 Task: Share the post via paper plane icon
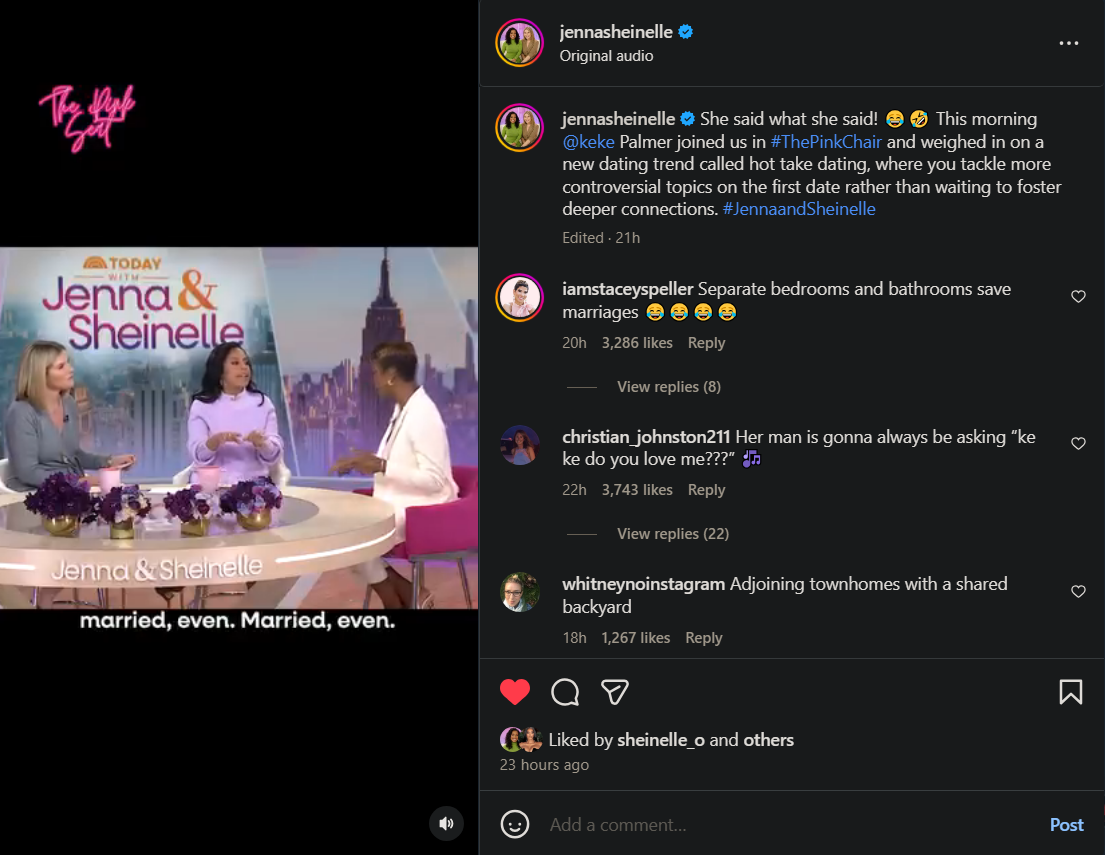[x=614, y=692]
